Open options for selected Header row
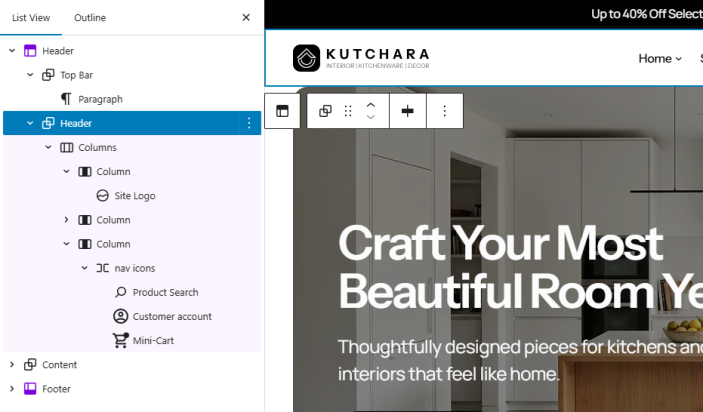 pos(249,123)
